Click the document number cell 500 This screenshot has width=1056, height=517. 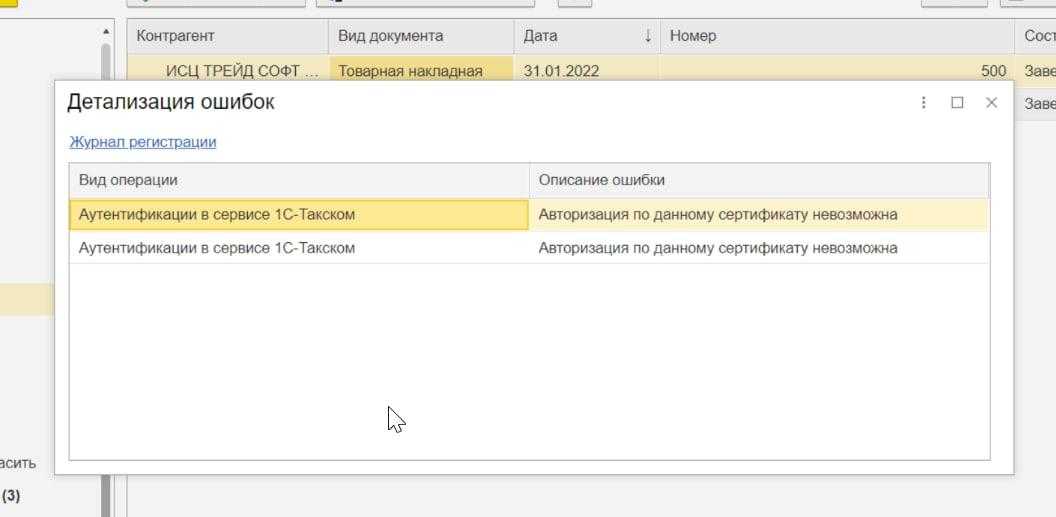point(837,70)
